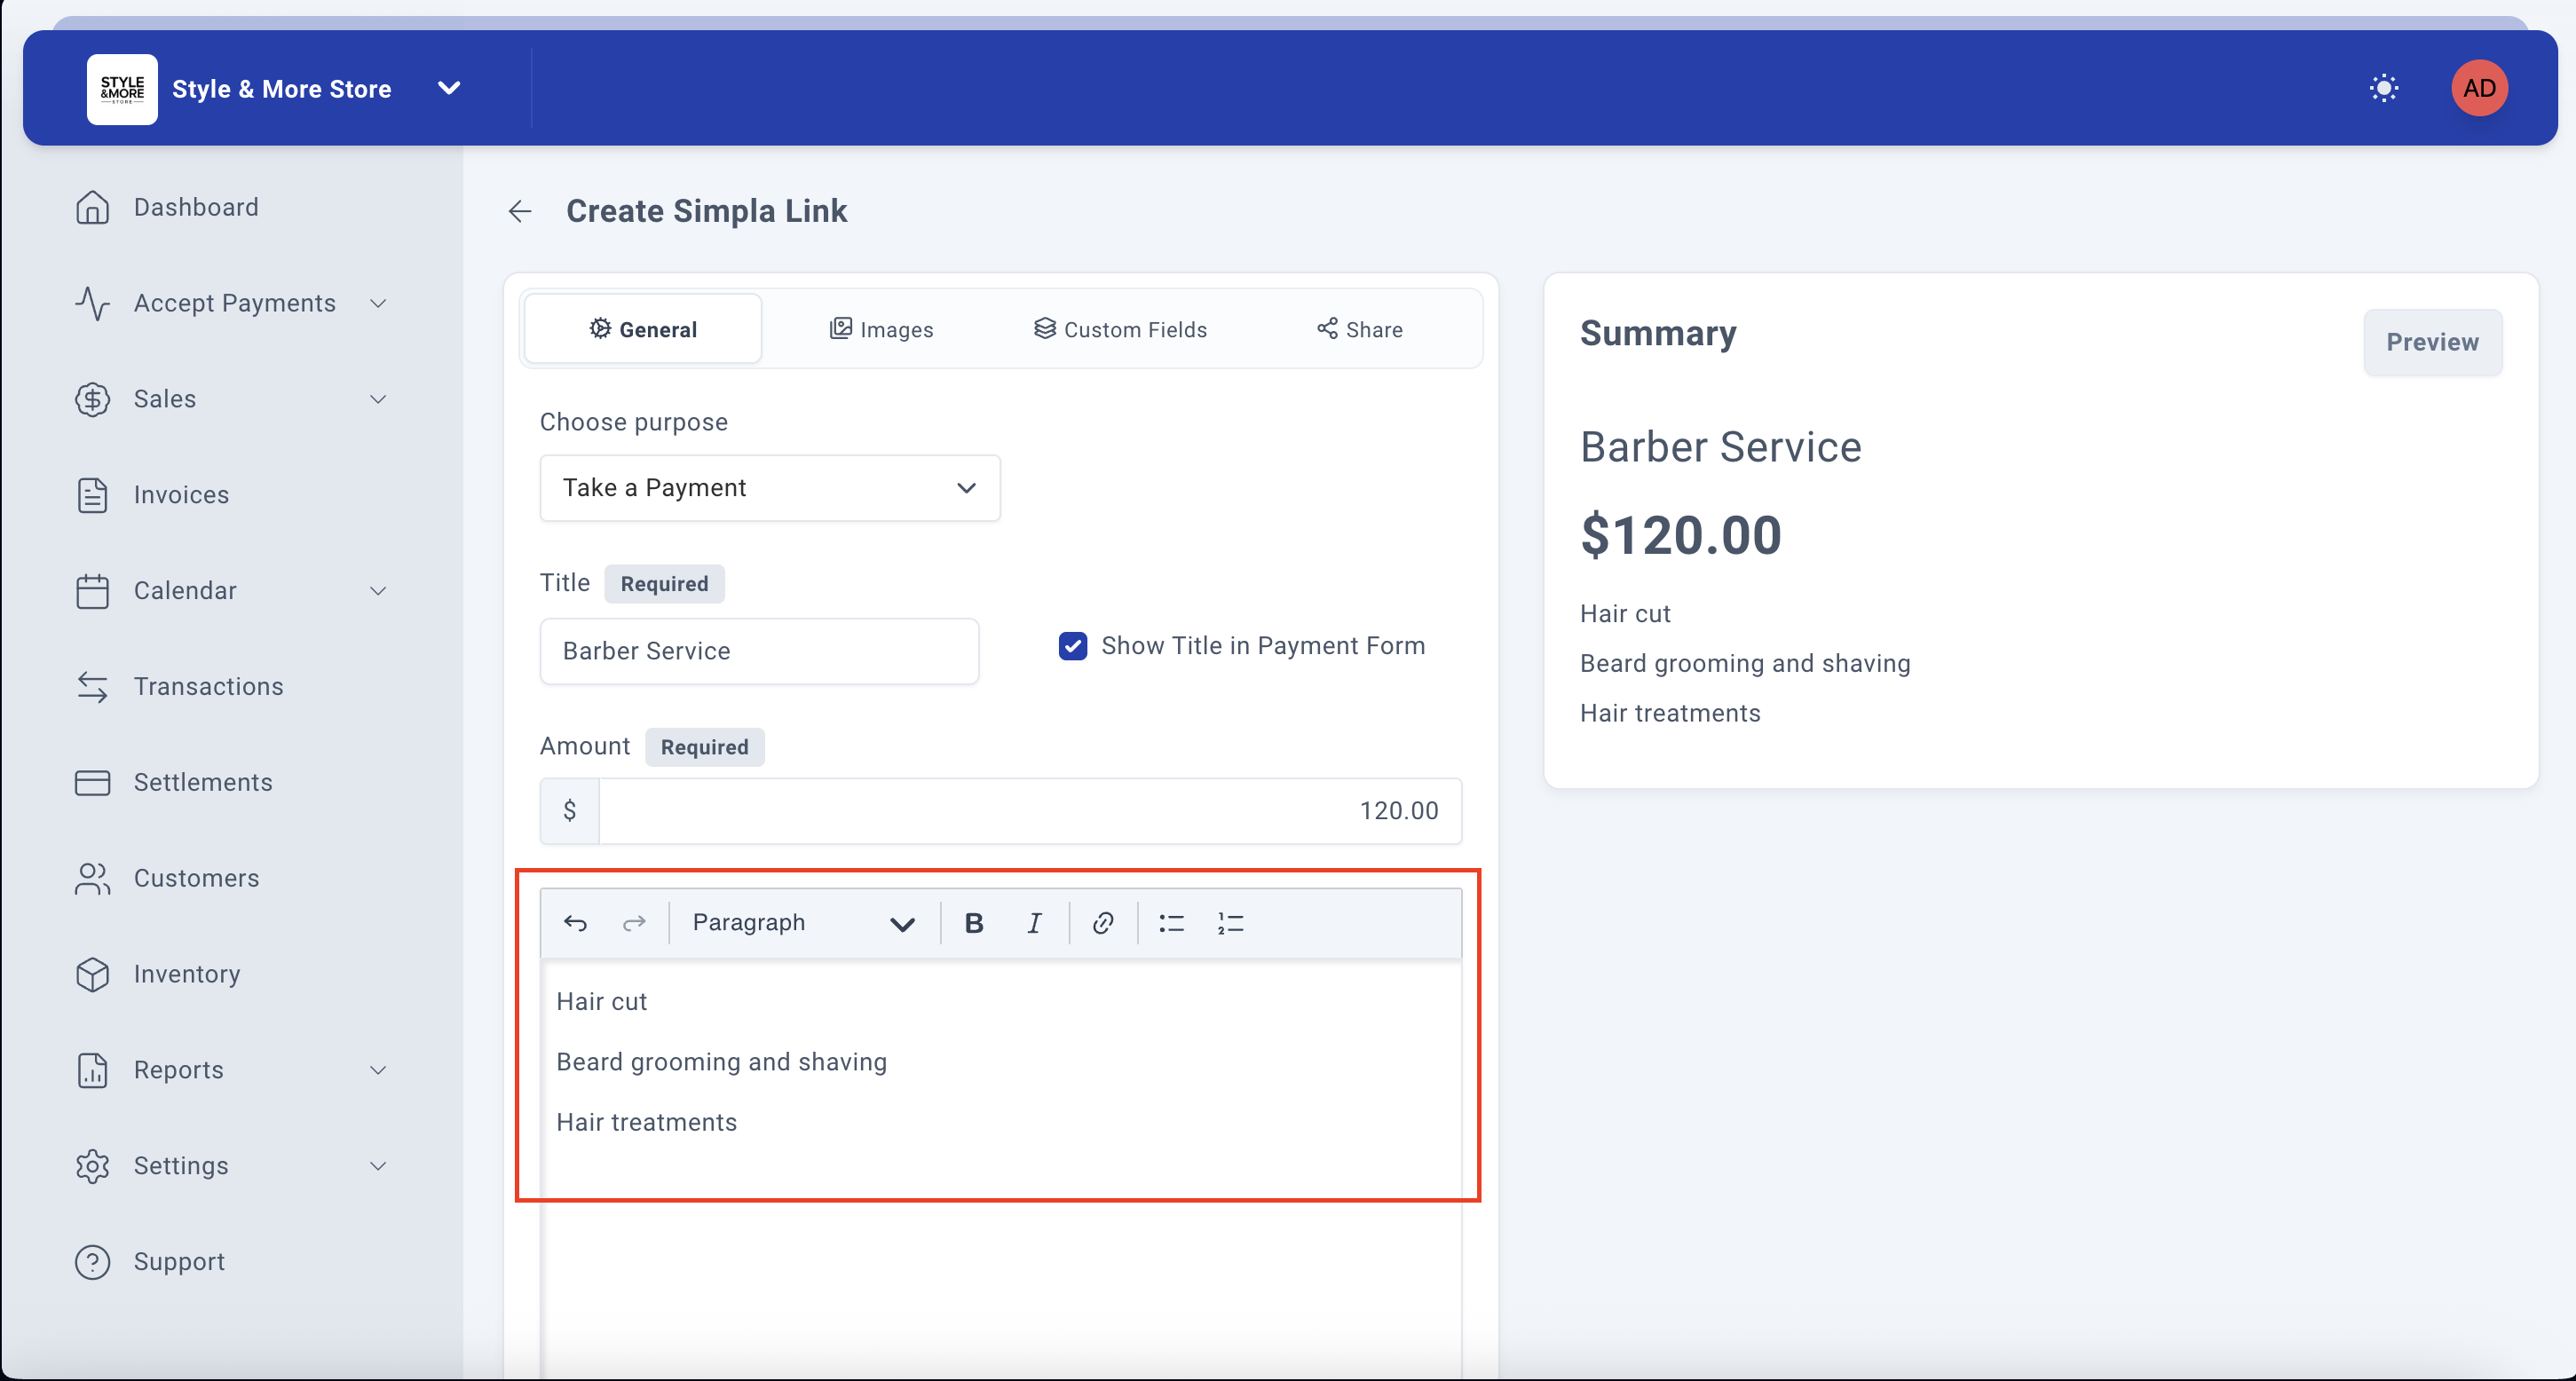This screenshot has height=1381, width=2576.
Task: Uncheck Show Title in Payment Form
Action: tap(1073, 646)
